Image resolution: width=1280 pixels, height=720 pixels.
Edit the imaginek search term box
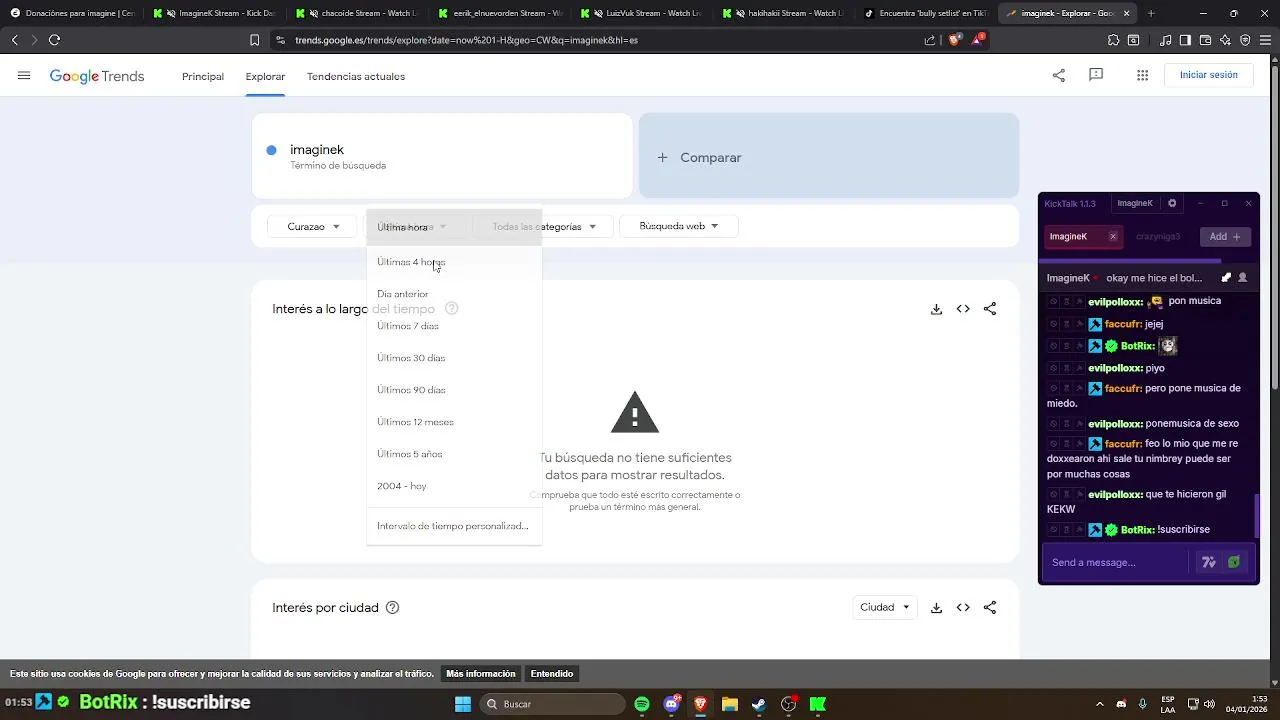pos(442,157)
